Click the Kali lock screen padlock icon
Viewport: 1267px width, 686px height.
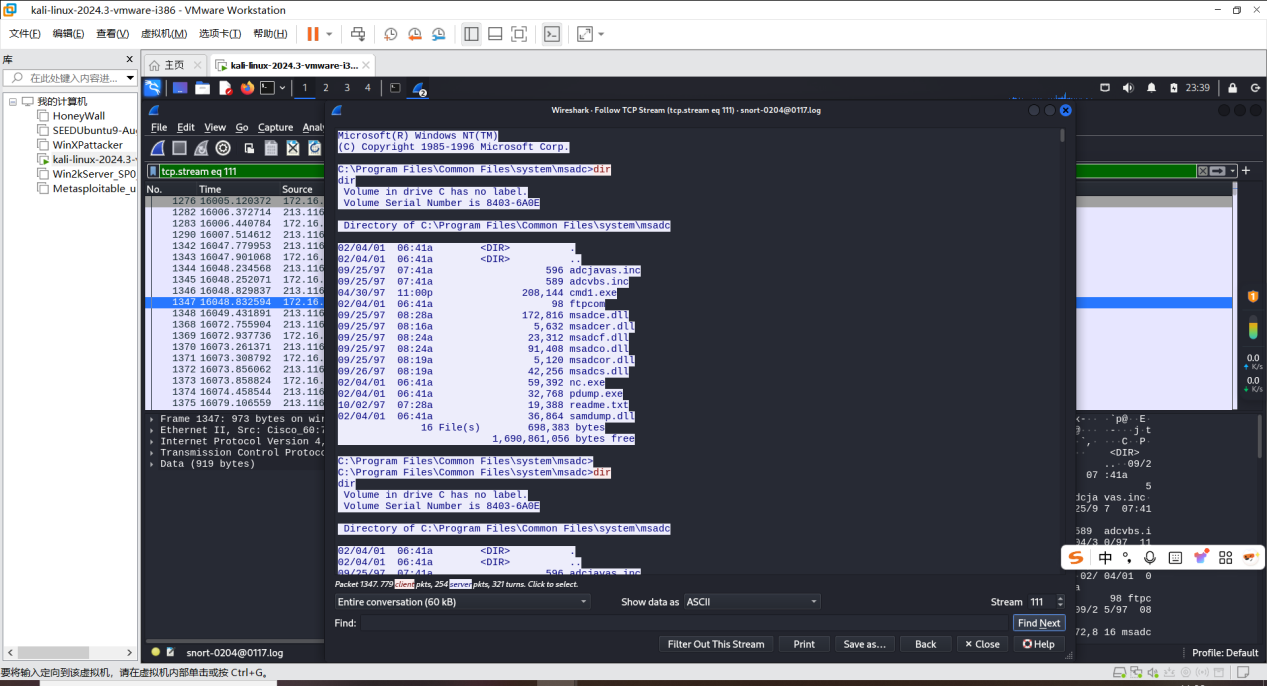pos(1232,88)
